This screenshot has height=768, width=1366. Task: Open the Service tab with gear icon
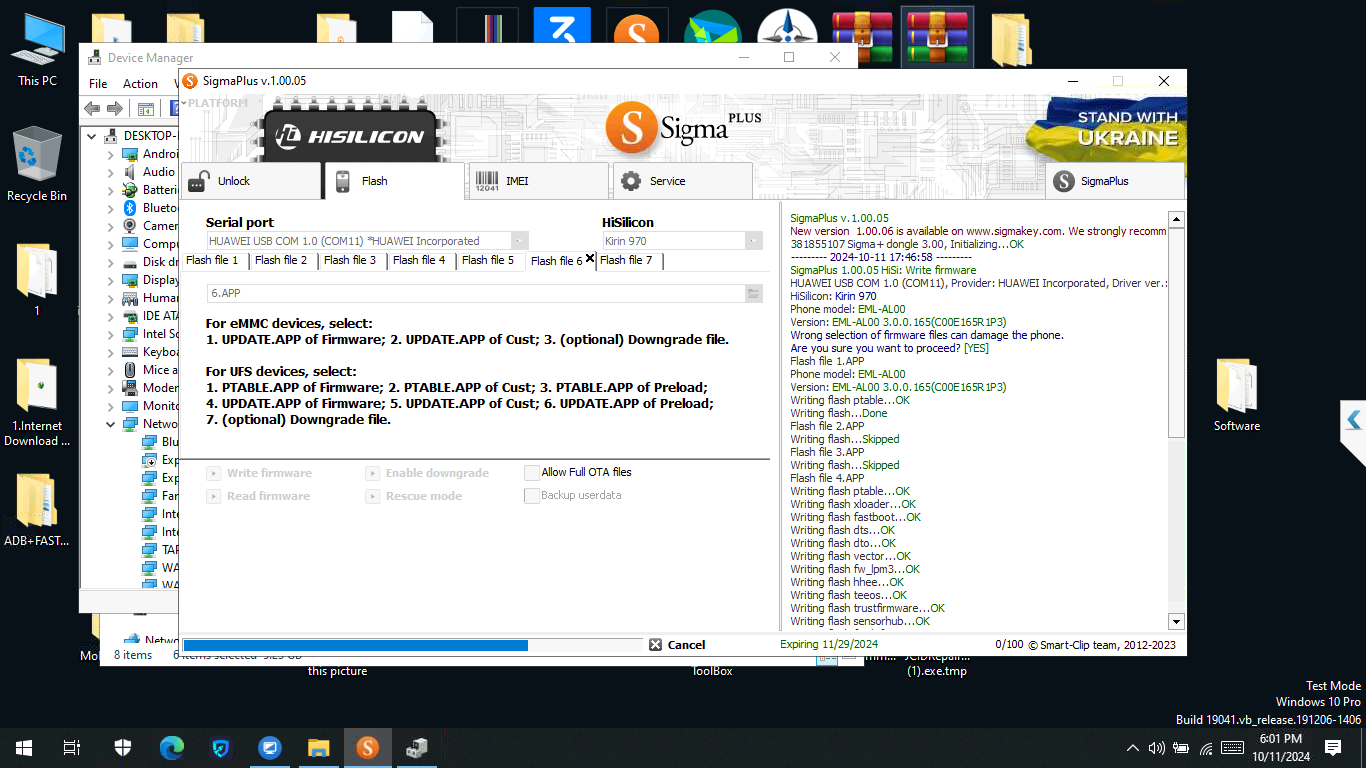682,181
